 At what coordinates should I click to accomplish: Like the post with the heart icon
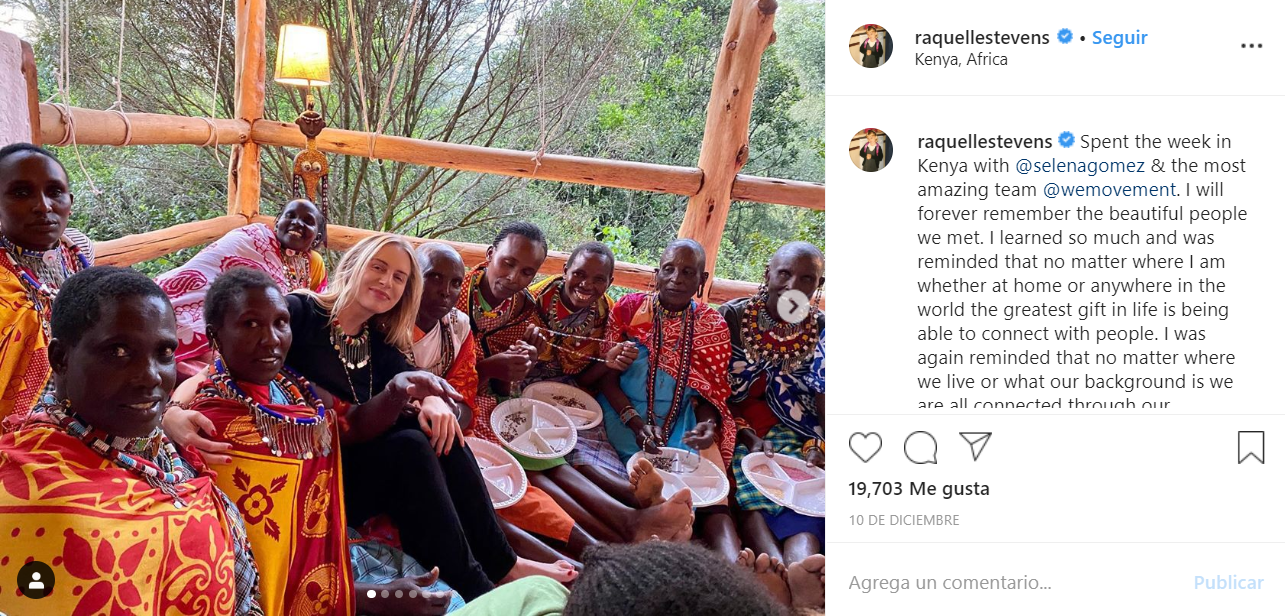[x=865, y=447]
